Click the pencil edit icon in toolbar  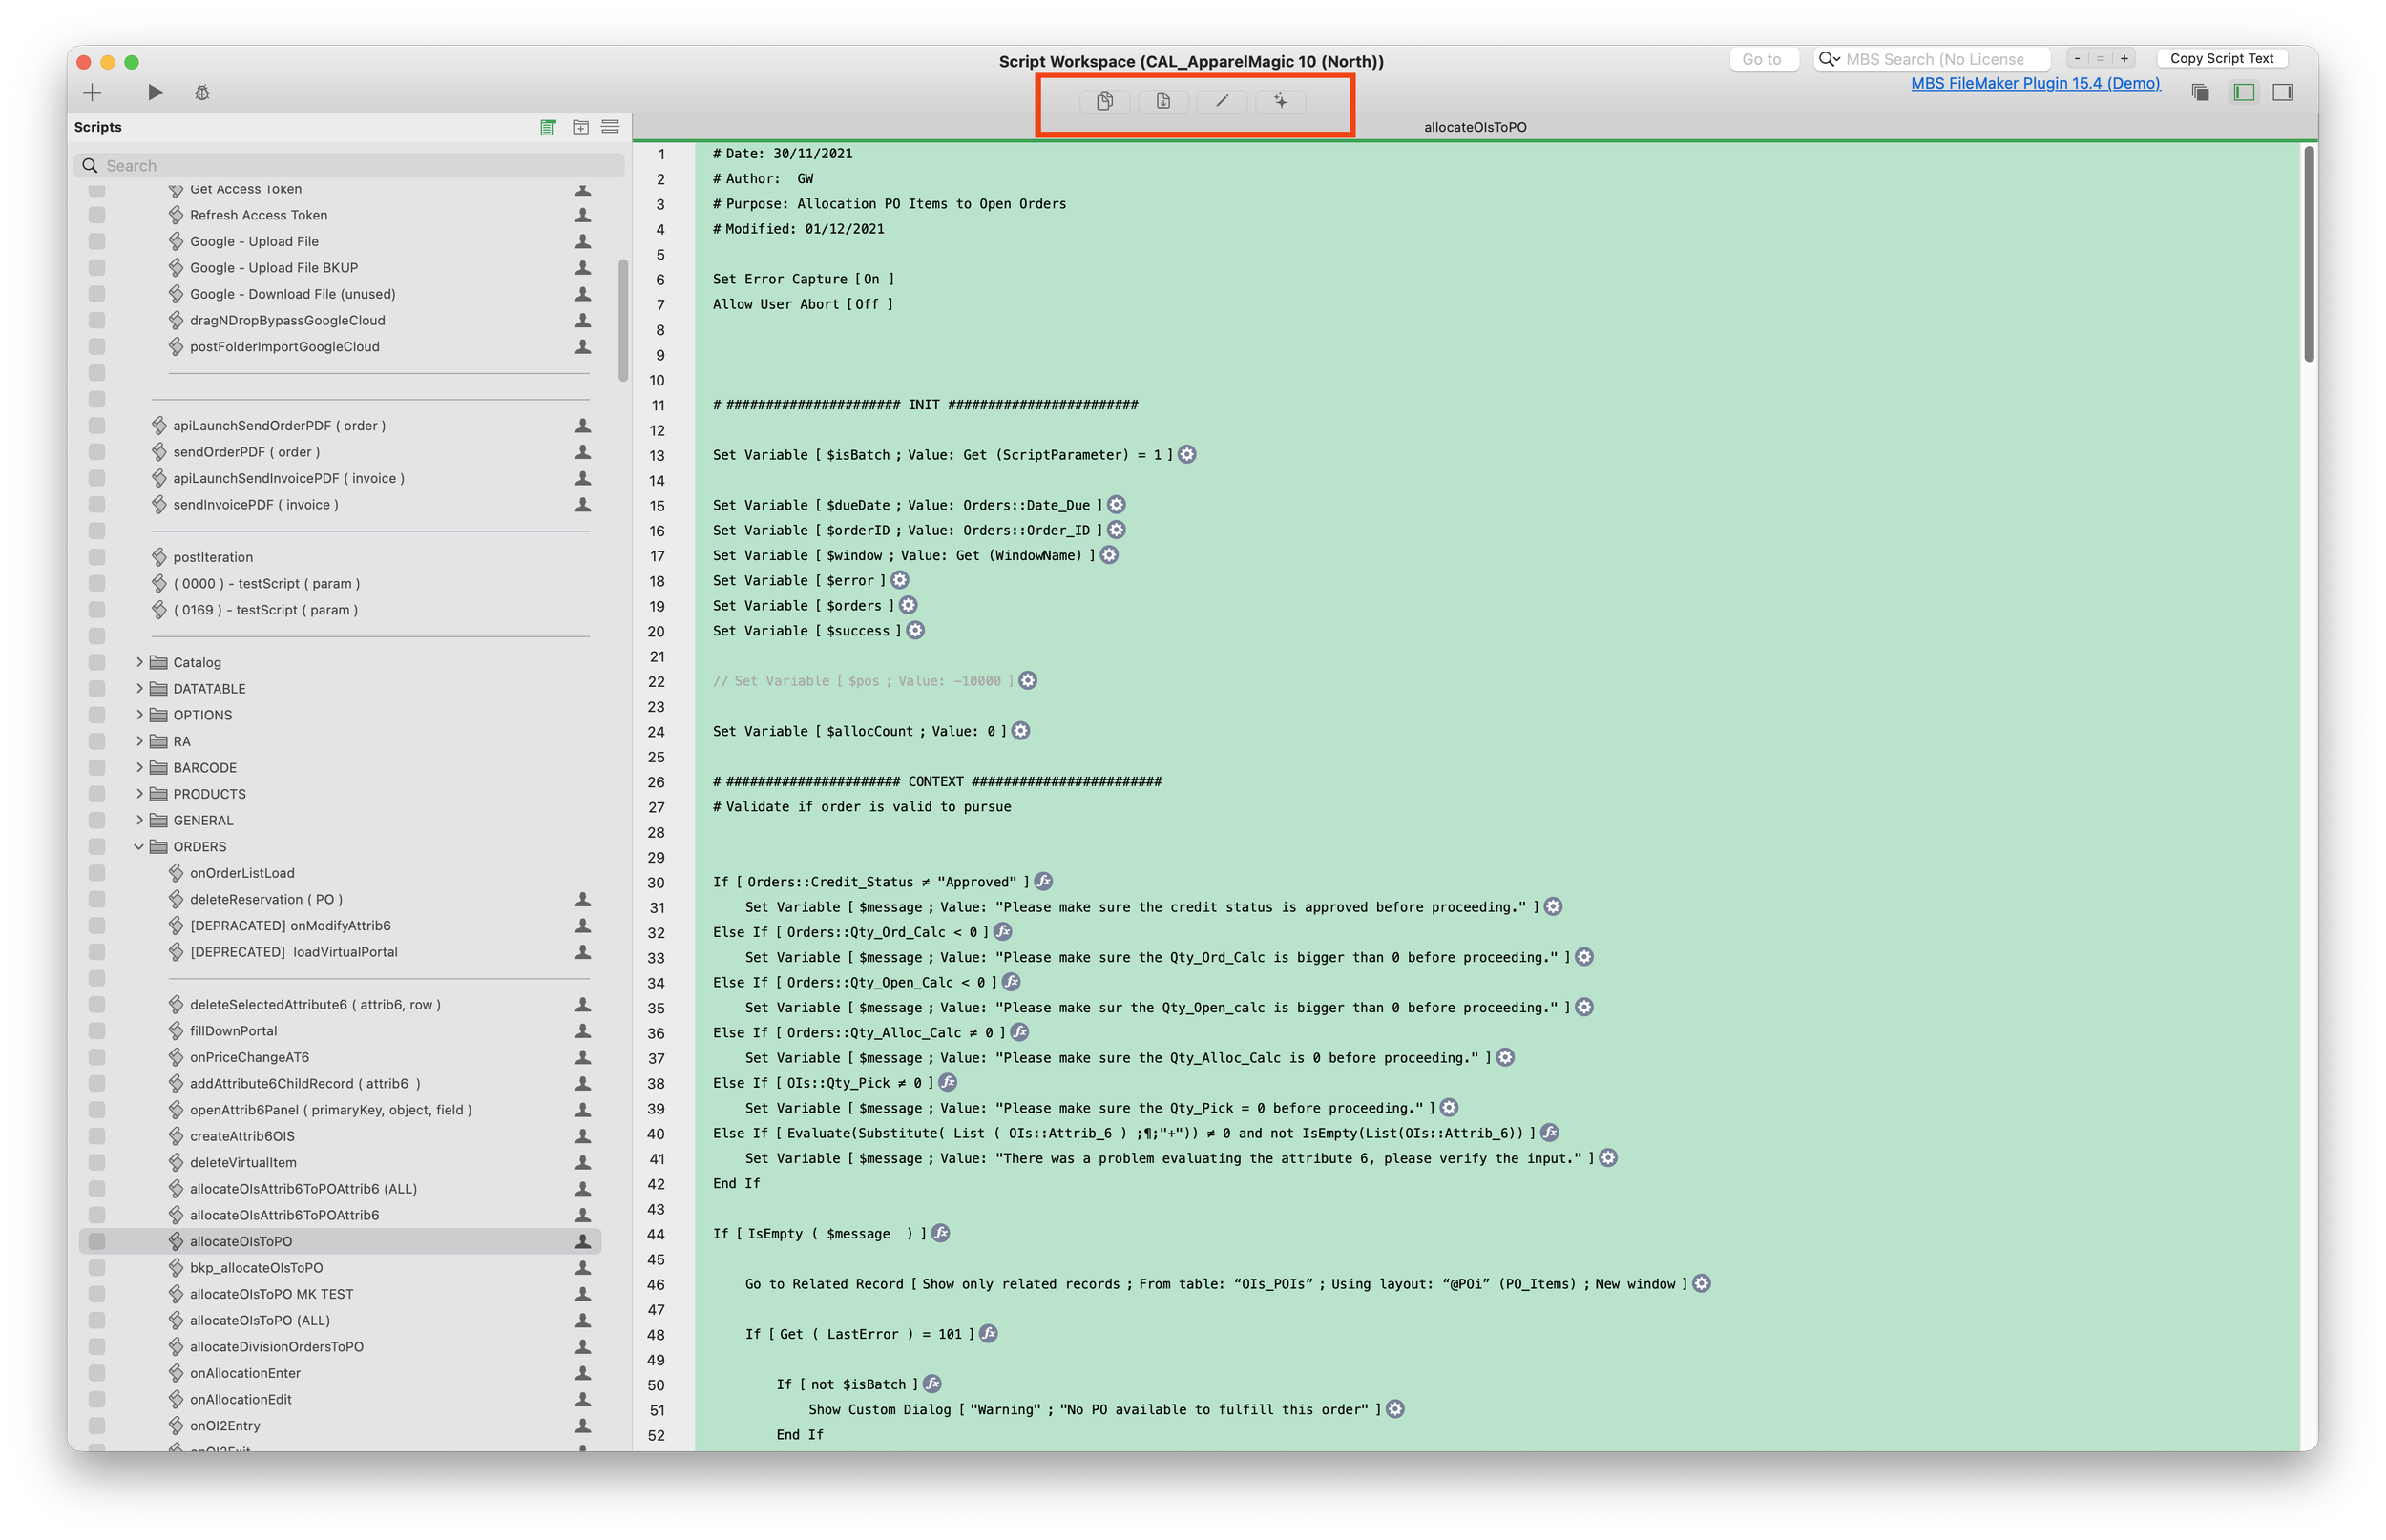tap(1221, 101)
